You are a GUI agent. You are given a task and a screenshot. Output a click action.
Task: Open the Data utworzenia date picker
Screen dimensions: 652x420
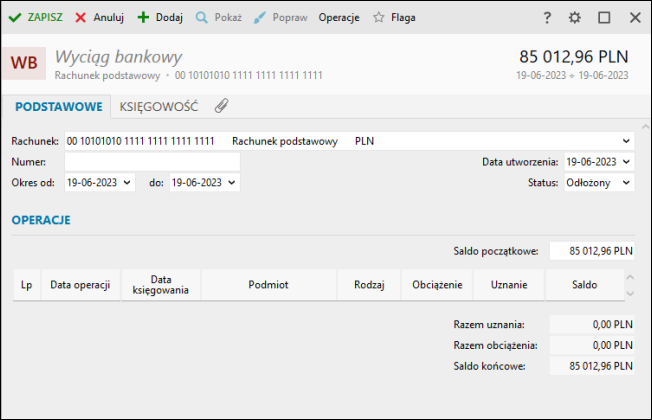click(626, 162)
